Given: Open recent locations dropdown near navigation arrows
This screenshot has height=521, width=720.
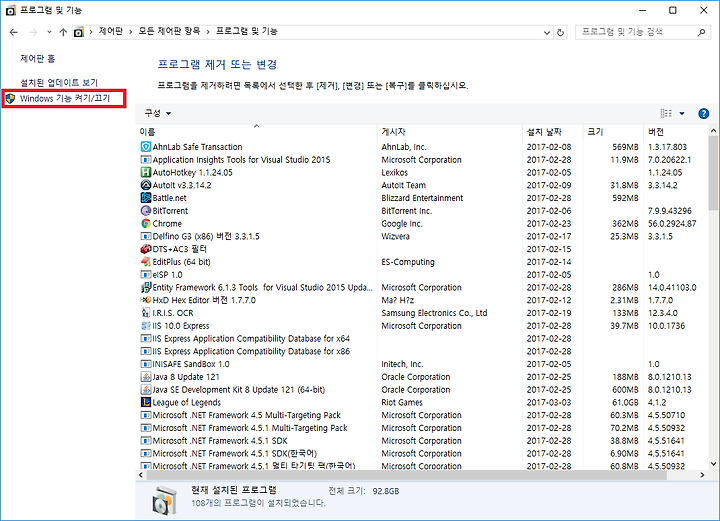Looking at the screenshot, I should tap(49, 32).
